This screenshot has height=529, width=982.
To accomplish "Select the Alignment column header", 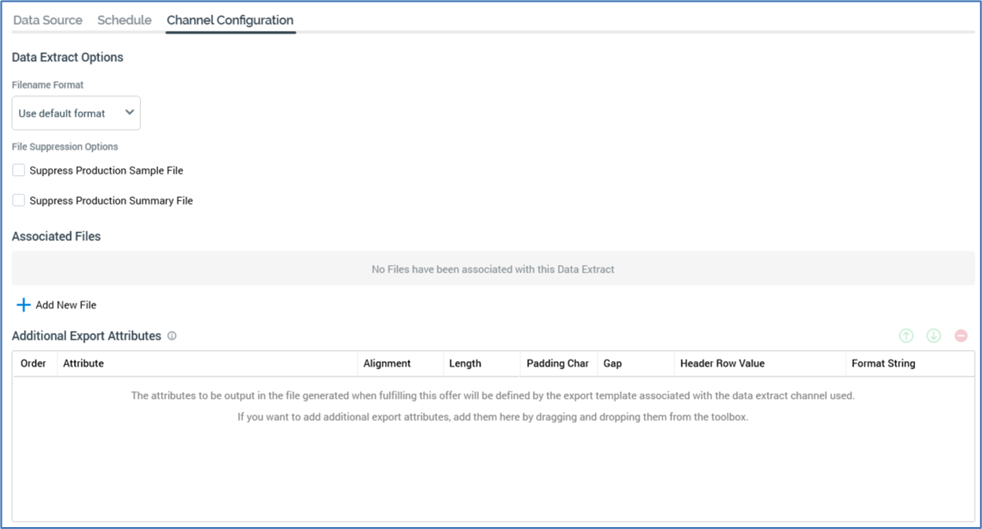I will click(387, 363).
